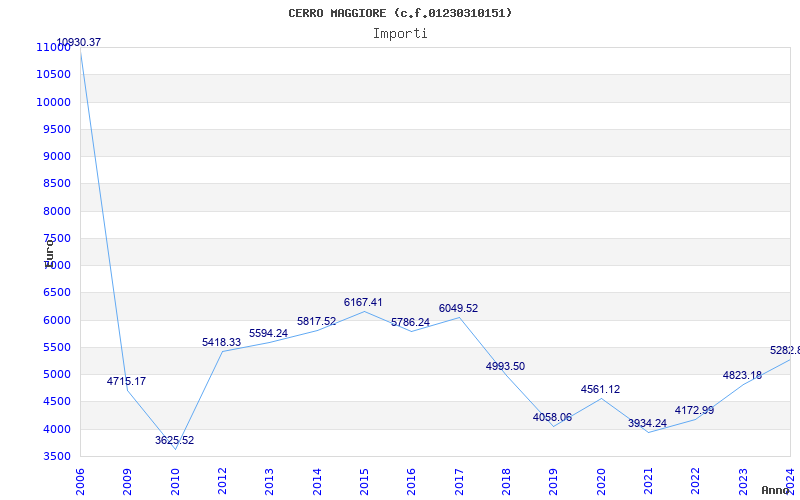This screenshot has width=800, height=500.
Task: Click the 2009 x-axis year label
Action: point(128,482)
